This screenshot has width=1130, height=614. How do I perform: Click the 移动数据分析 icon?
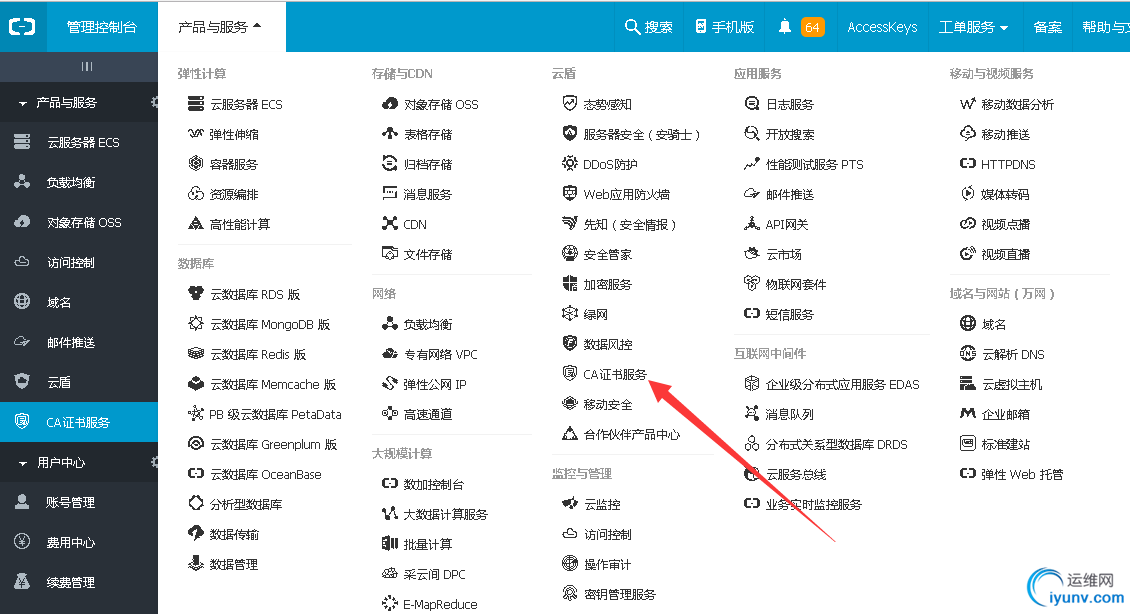coord(968,104)
